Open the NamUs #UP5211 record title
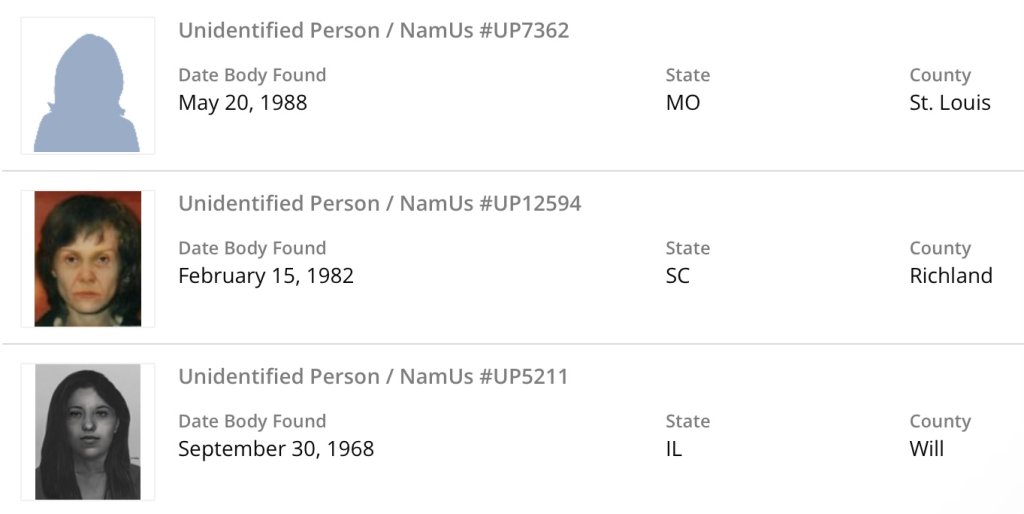This screenshot has width=1024, height=514. (x=373, y=376)
